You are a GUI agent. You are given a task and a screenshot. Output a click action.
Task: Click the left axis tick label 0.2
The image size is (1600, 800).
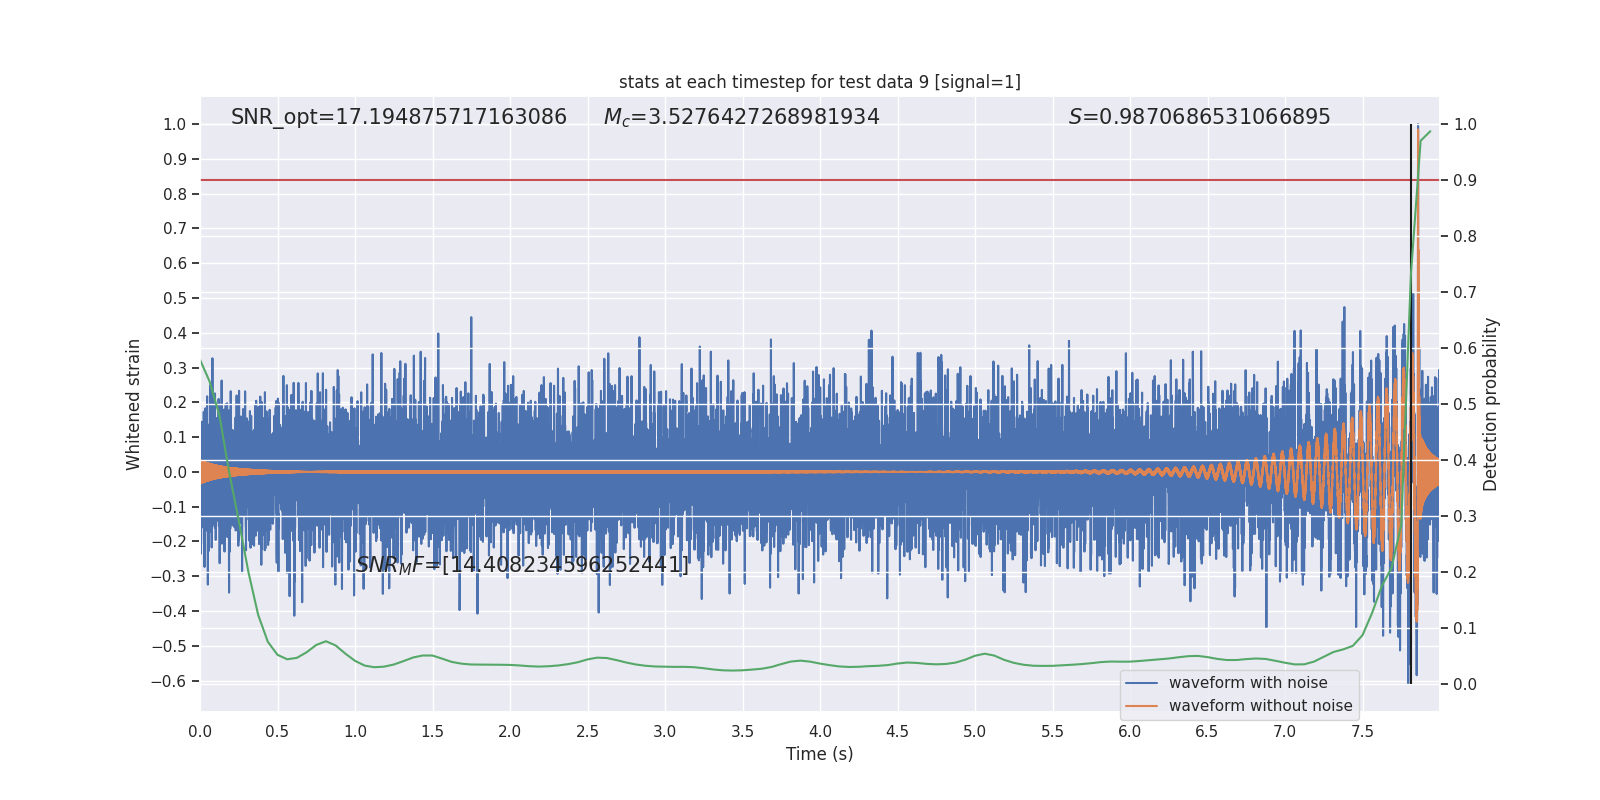coord(175,403)
